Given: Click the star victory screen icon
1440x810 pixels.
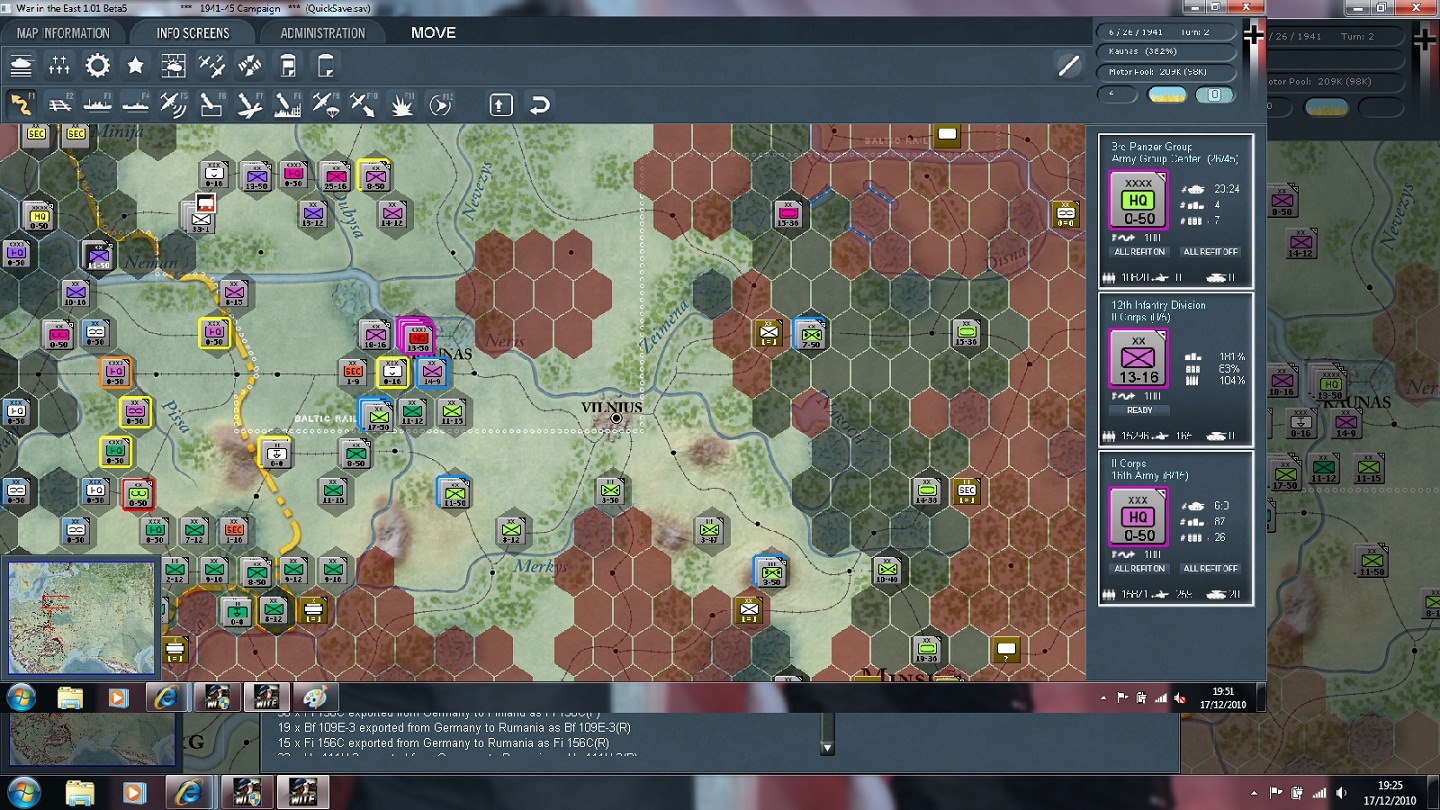Looking at the screenshot, I should (x=135, y=66).
